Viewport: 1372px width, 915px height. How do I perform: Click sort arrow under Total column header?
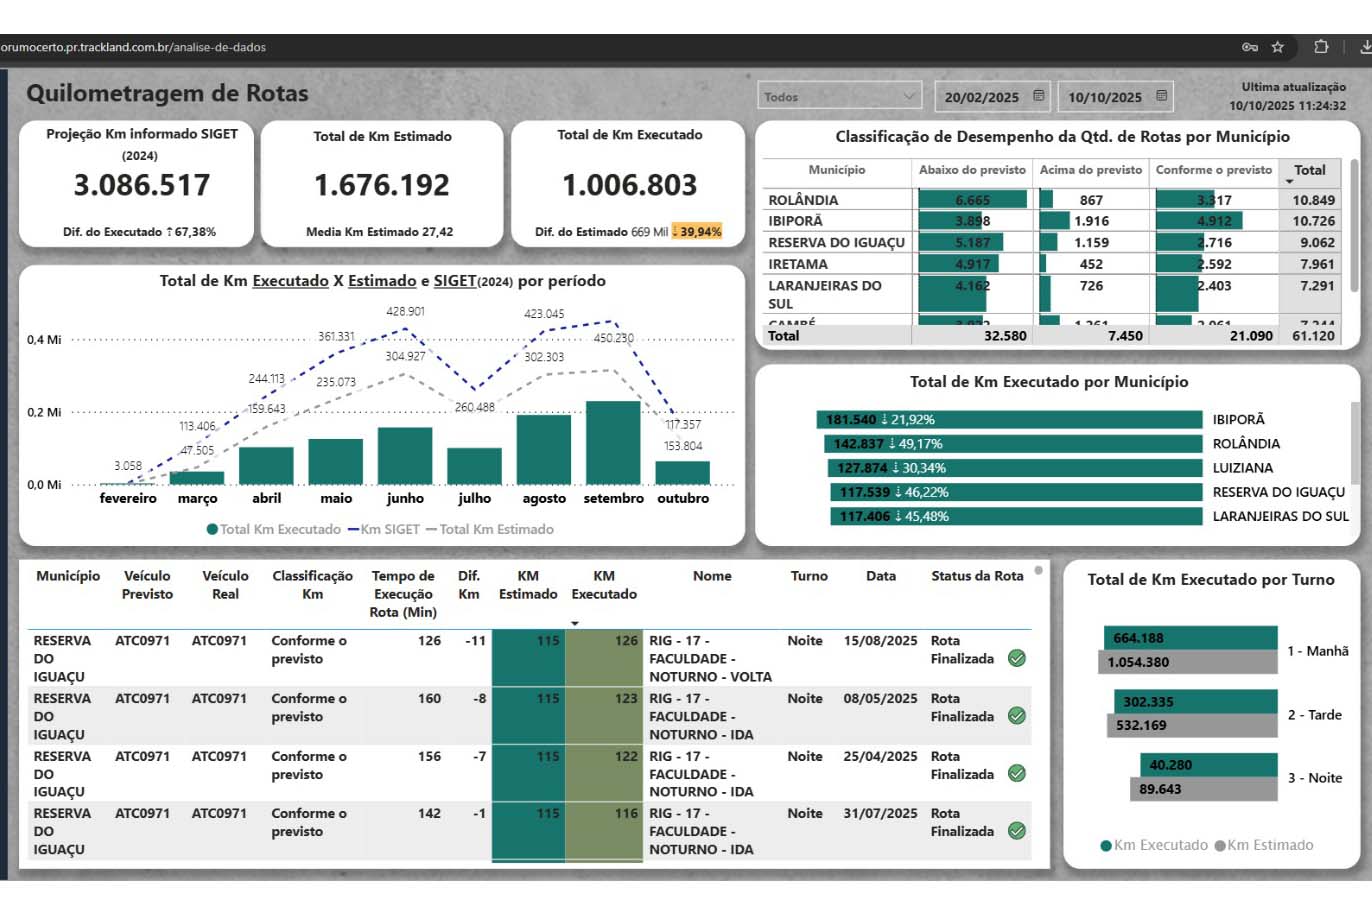coord(1289,182)
